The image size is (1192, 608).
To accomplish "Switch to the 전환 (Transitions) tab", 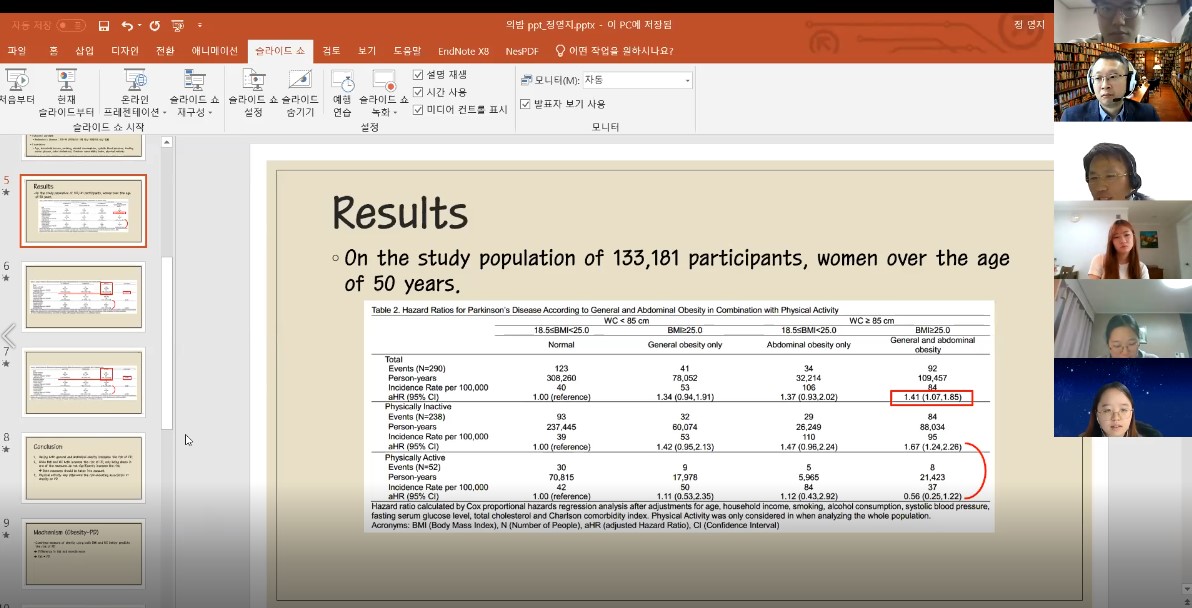I will pos(165,51).
